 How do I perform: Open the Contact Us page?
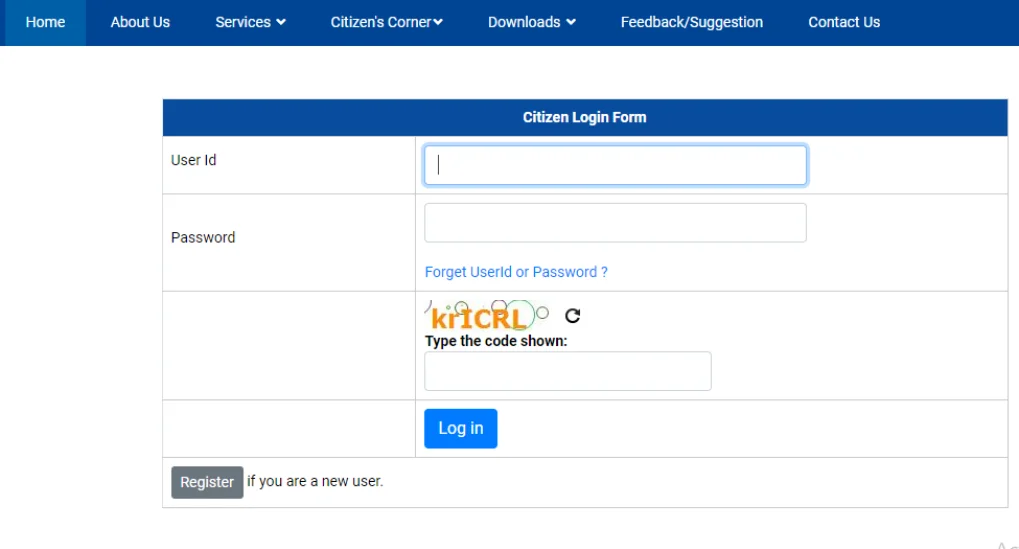click(x=844, y=22)
